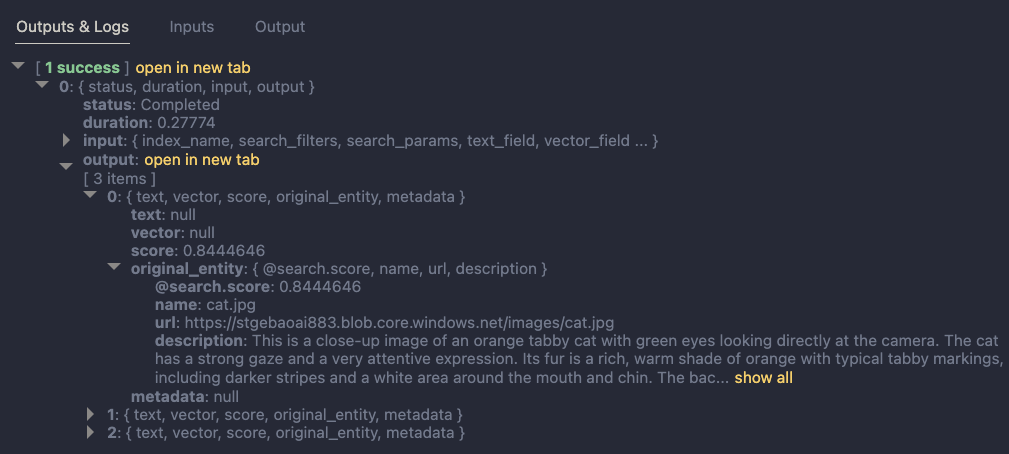Open output in new tab

[202, 159]
